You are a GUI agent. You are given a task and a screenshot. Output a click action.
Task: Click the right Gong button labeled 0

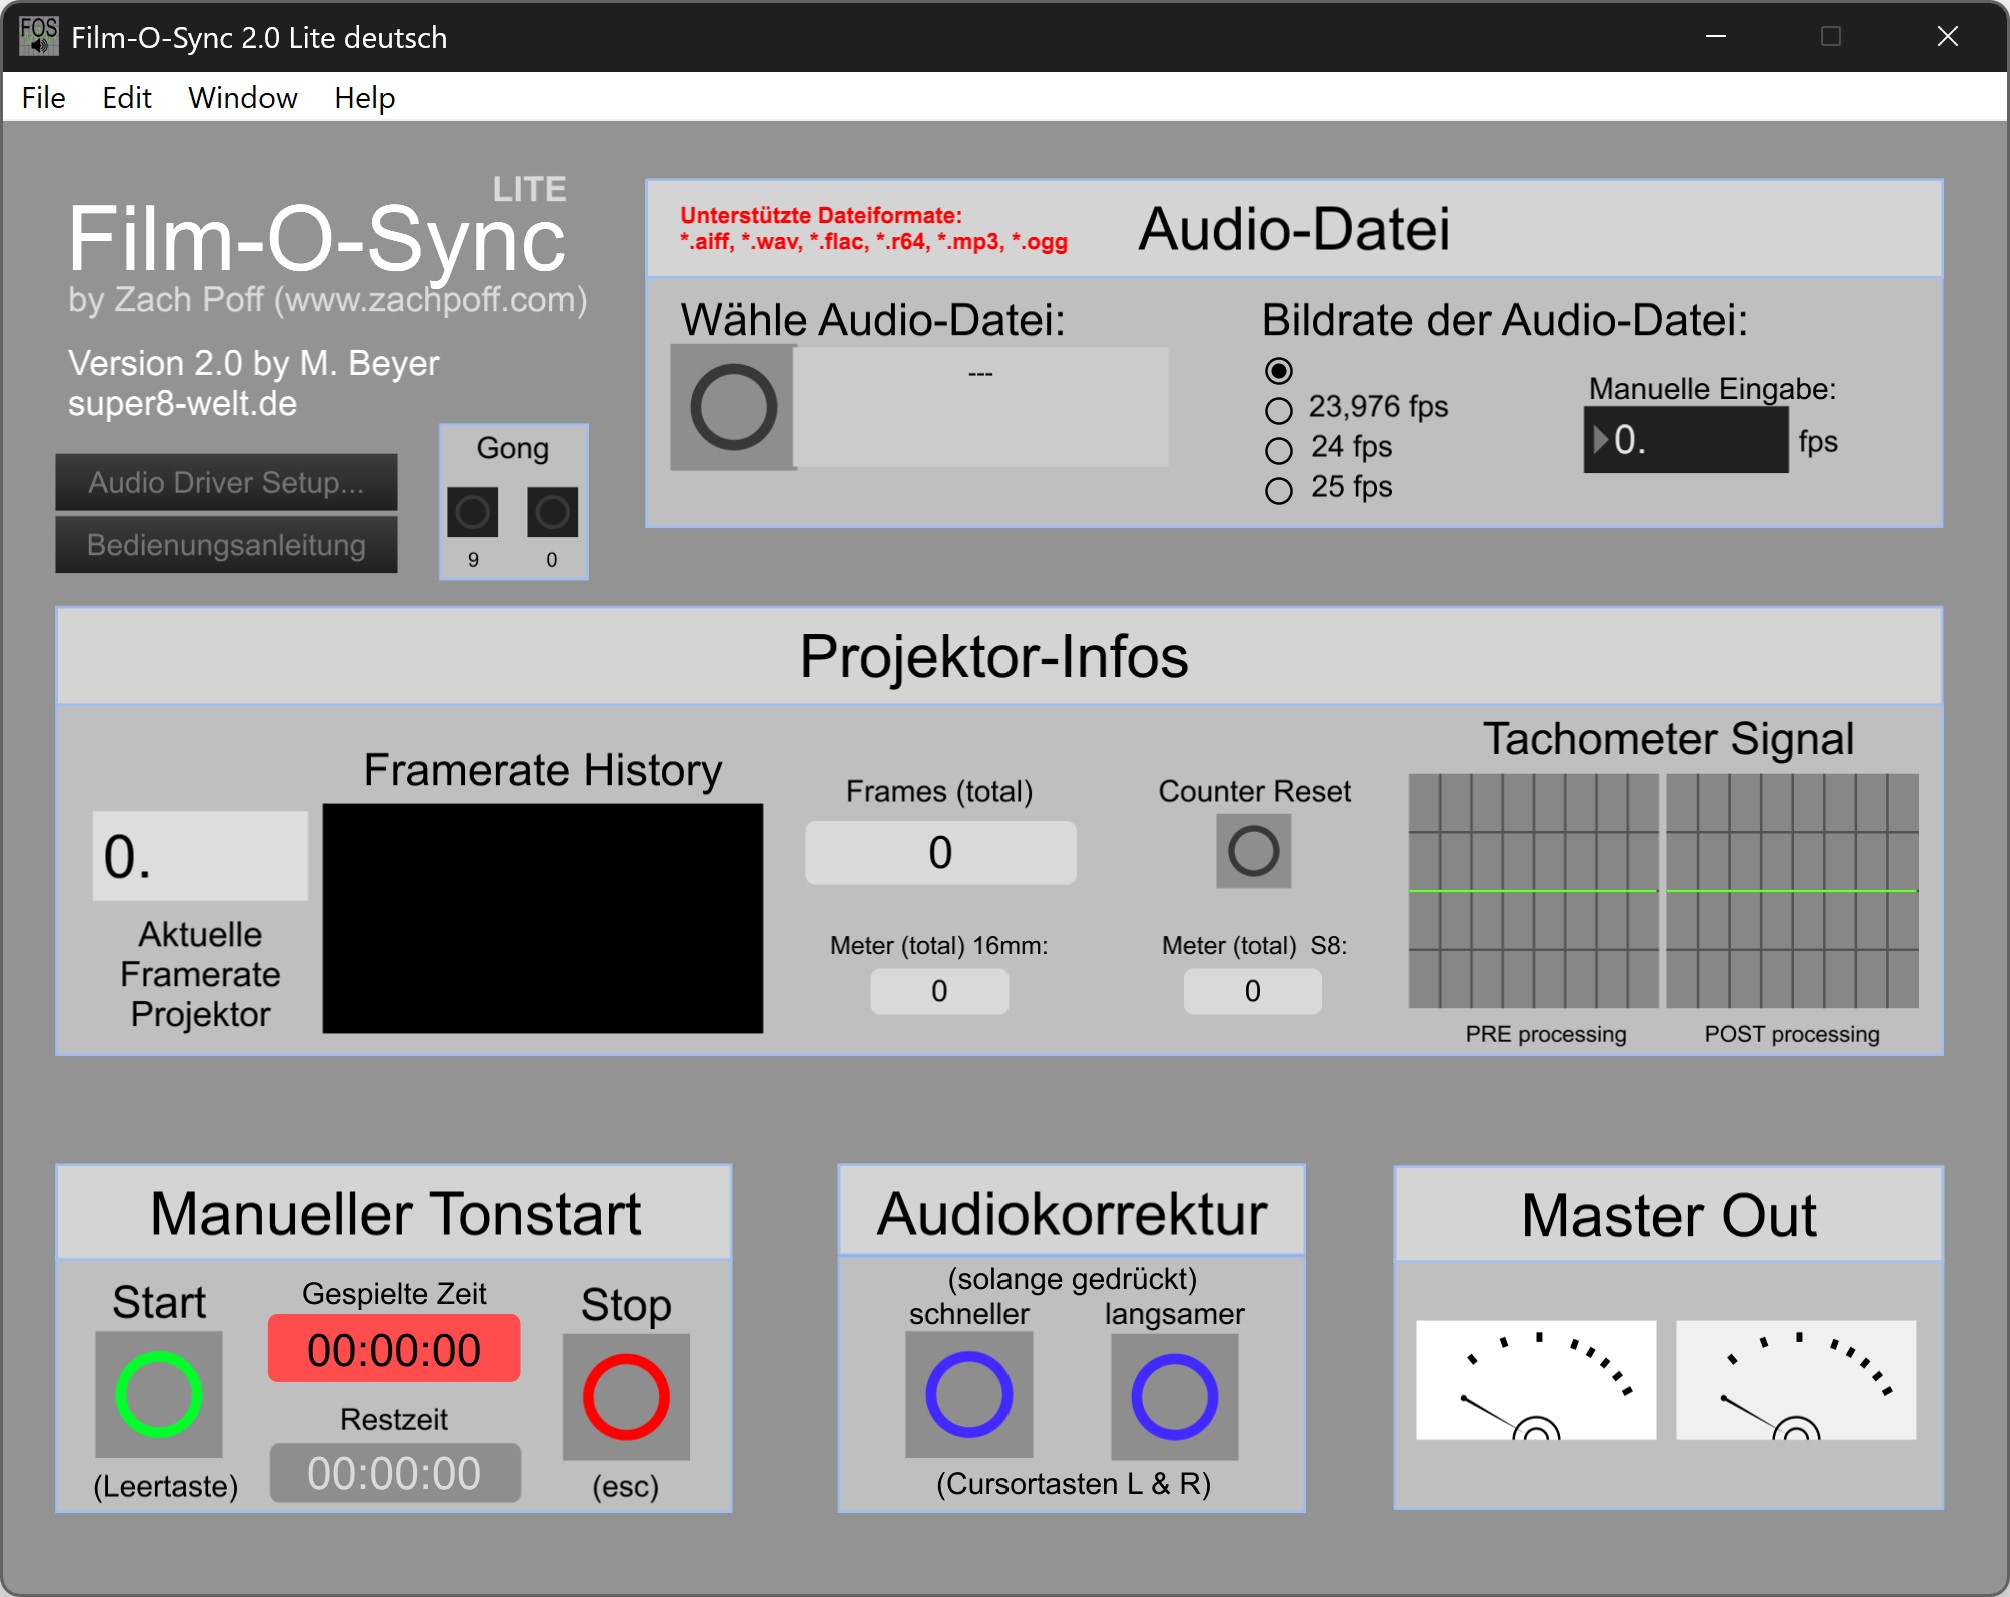click(552, 512)
